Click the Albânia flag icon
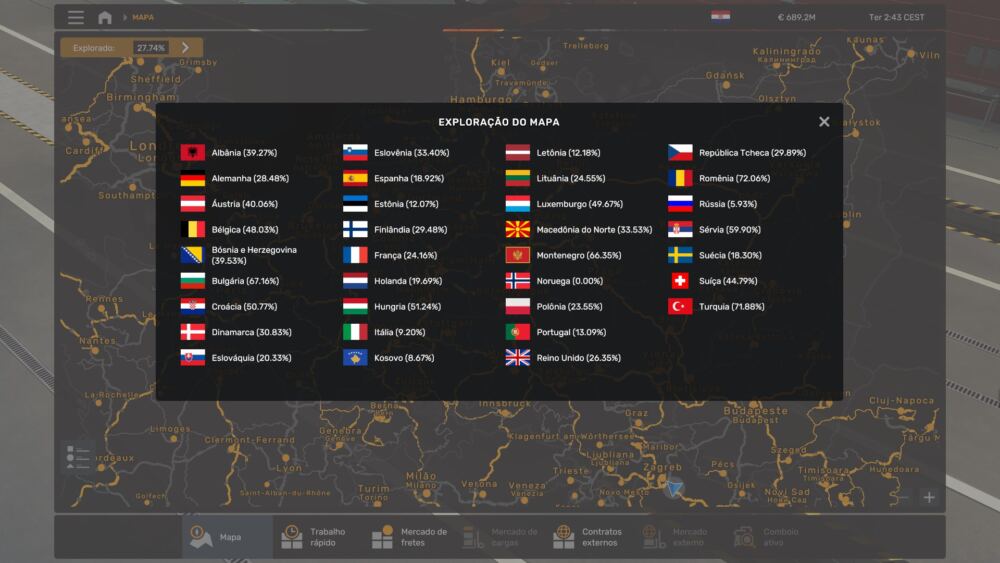Image resolution: width=1000 pixels, height=563 pixels. click(x=193, y=153)
